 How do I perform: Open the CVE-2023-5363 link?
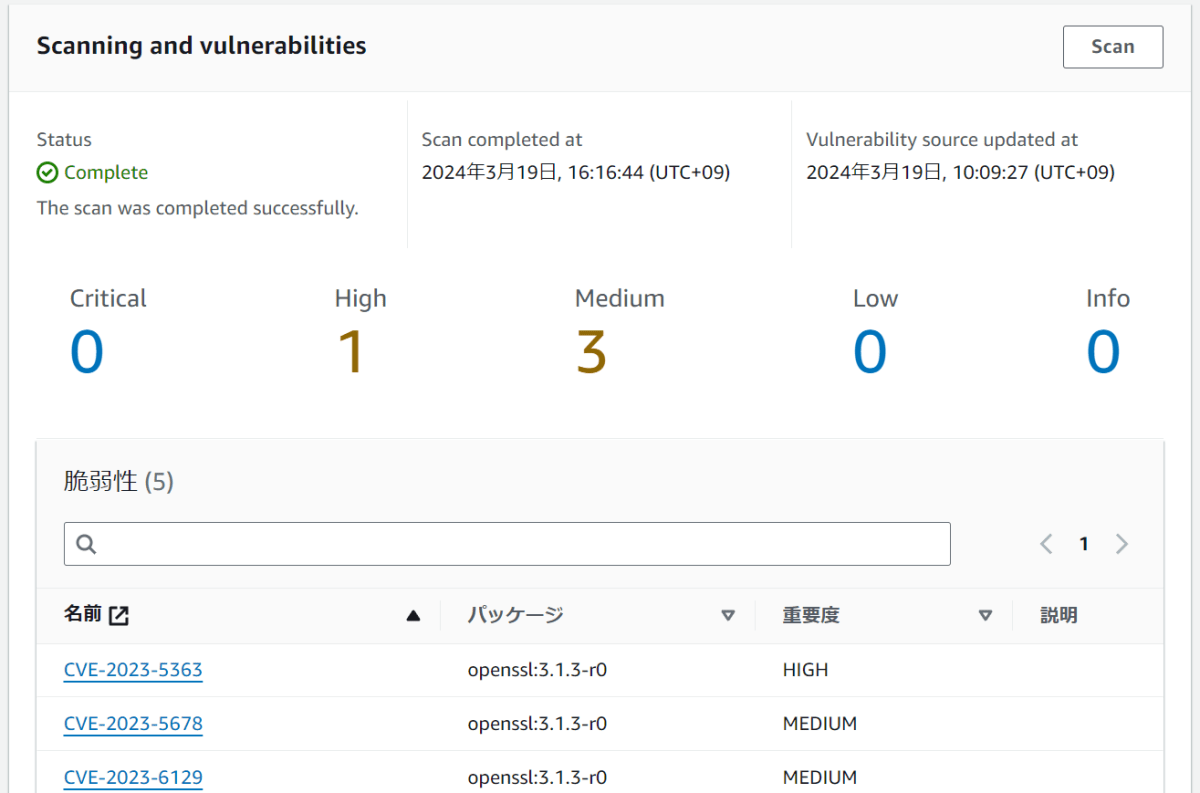[x=133, y=670]
